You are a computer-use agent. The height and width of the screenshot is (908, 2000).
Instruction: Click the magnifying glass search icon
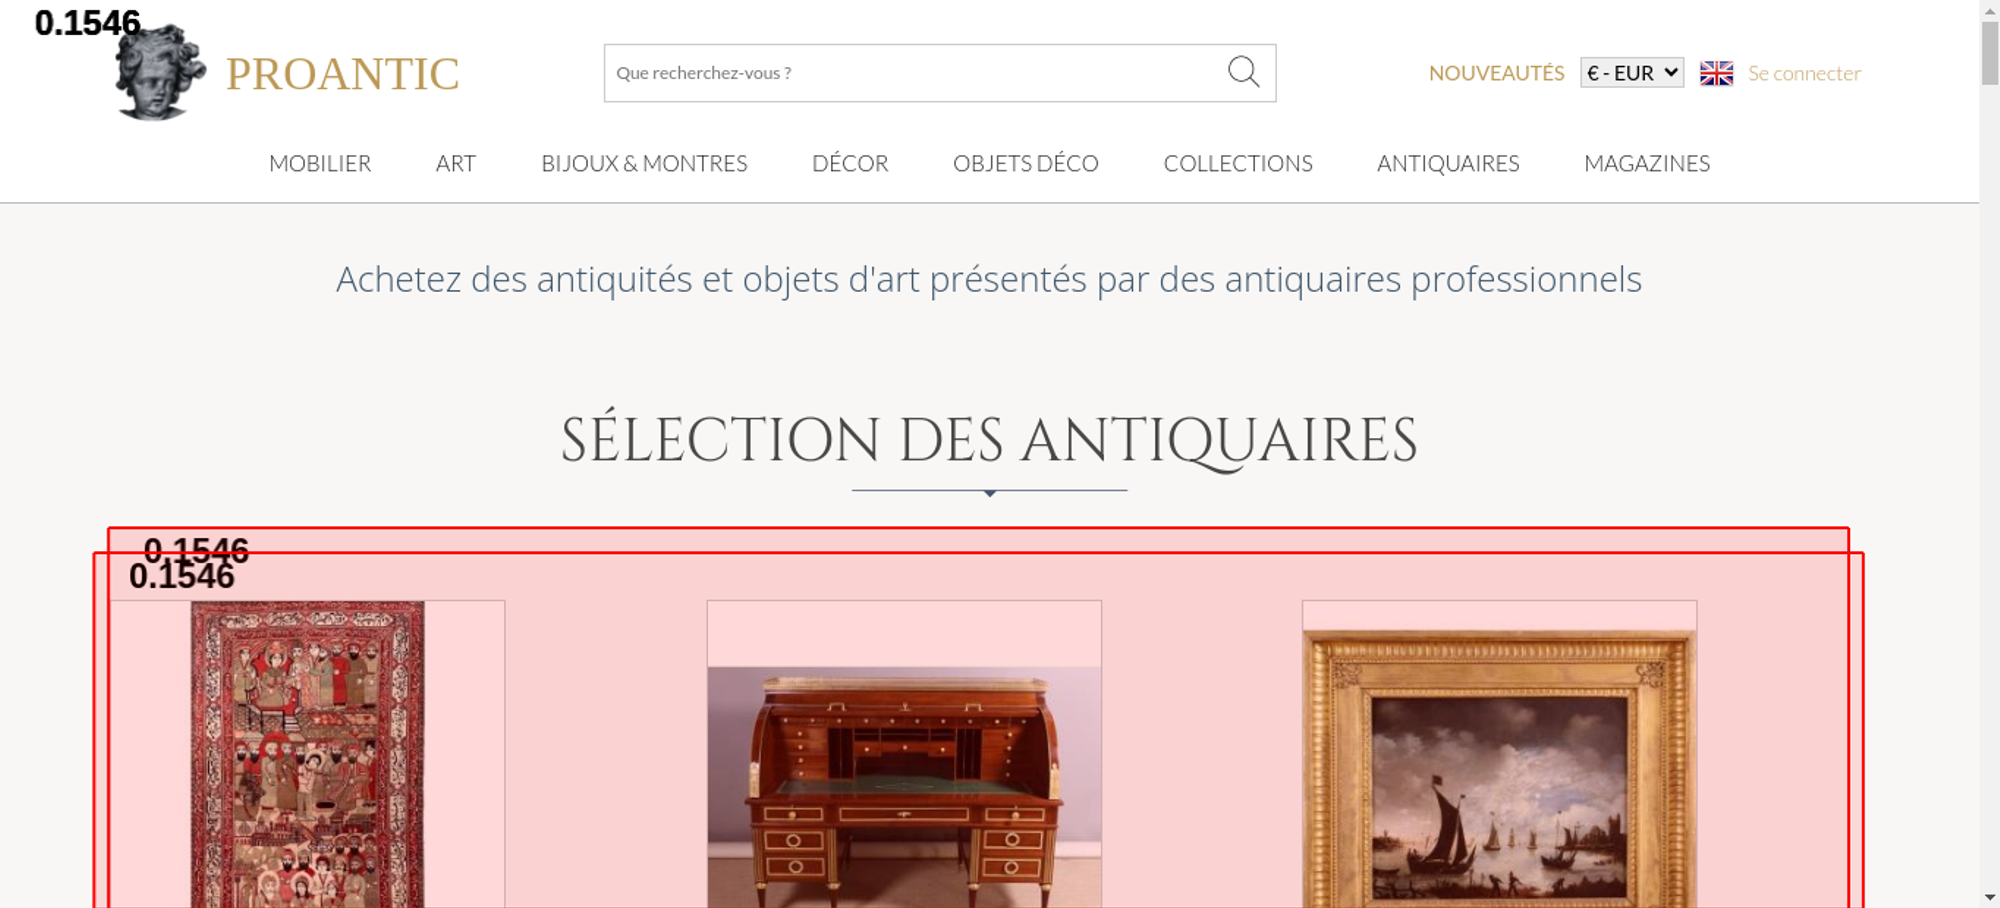coord(1243,72)
